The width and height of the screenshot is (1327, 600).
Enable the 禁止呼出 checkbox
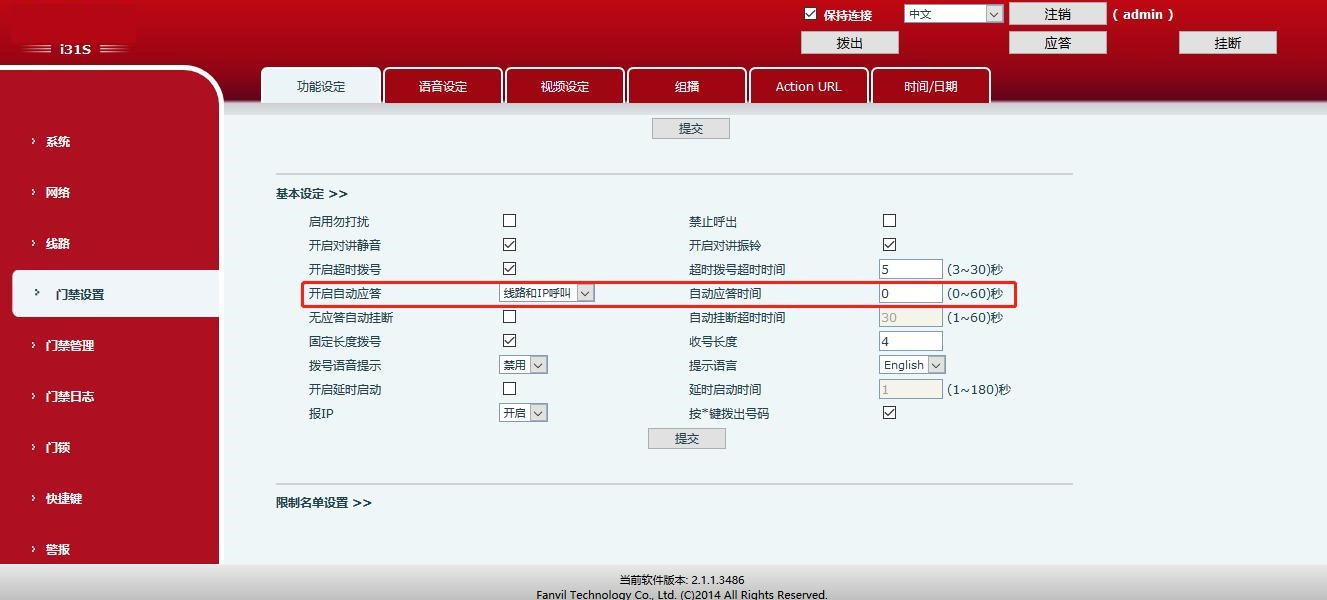click(889, 220)
